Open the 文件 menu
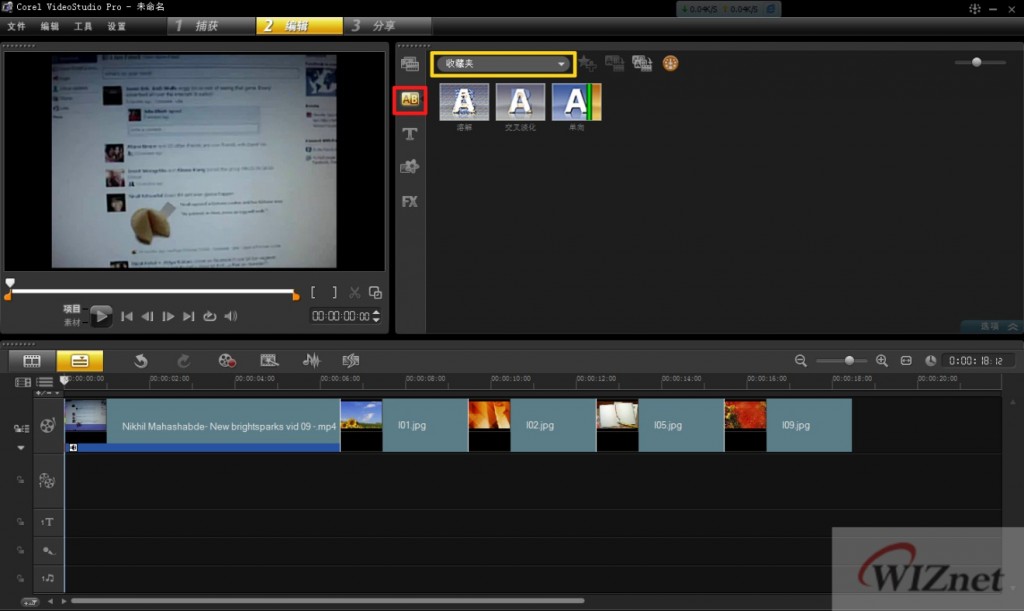 click(x=16, y=26)
